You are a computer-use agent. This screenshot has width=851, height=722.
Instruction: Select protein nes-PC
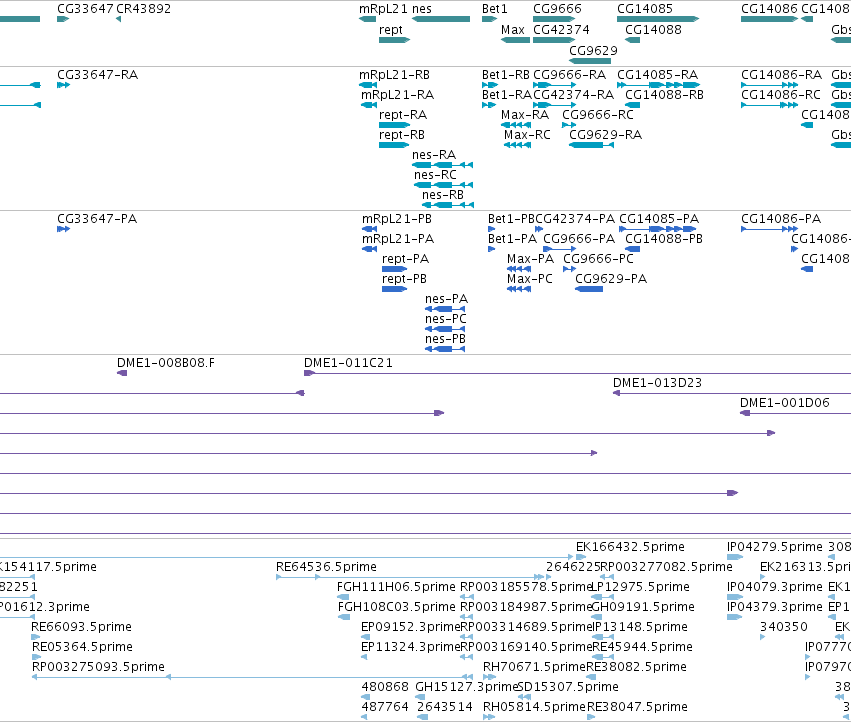click(446, 319)
